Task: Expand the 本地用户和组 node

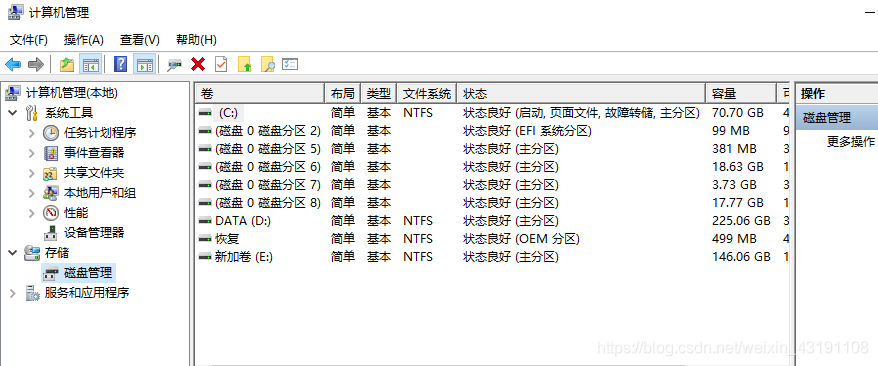Action: (32, 193)
